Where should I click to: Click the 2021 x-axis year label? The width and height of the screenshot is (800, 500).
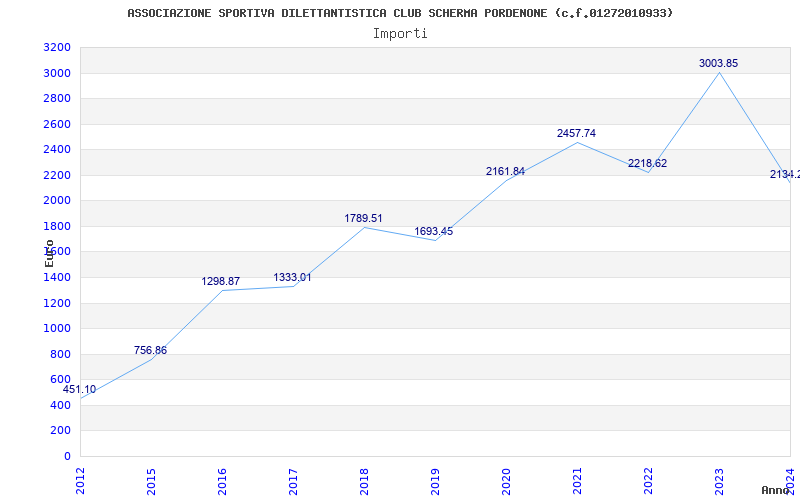(577, 481)
